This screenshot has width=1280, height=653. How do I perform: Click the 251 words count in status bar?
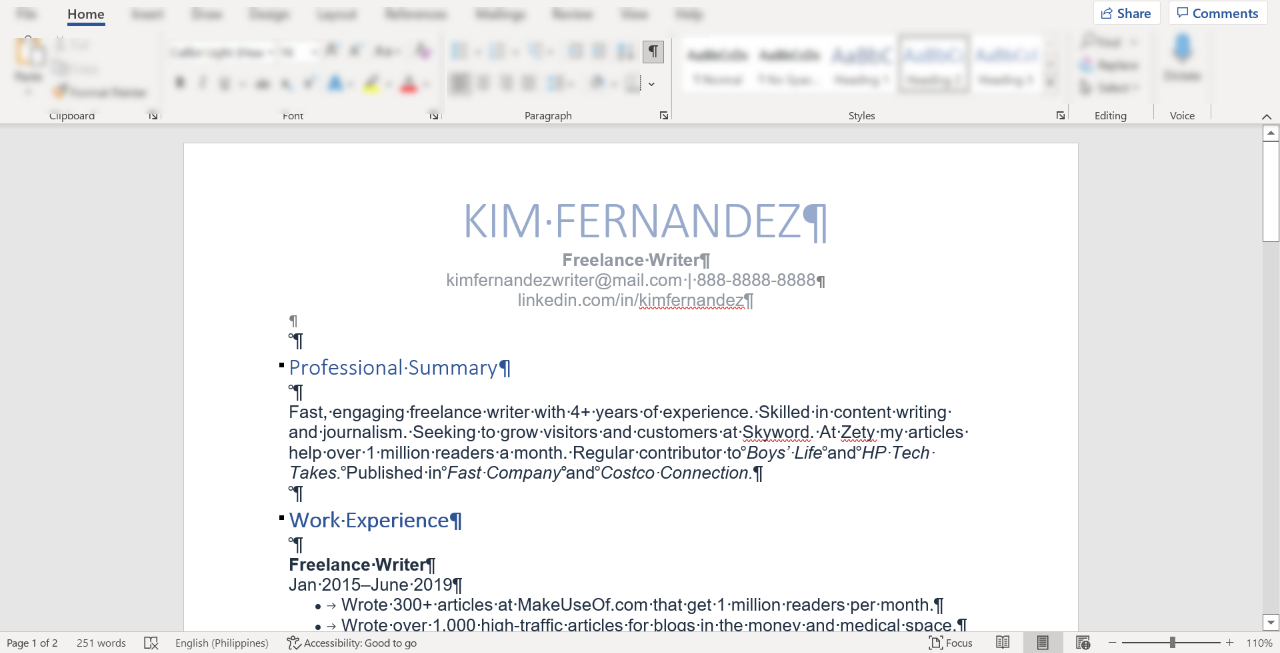click(100, 643)
